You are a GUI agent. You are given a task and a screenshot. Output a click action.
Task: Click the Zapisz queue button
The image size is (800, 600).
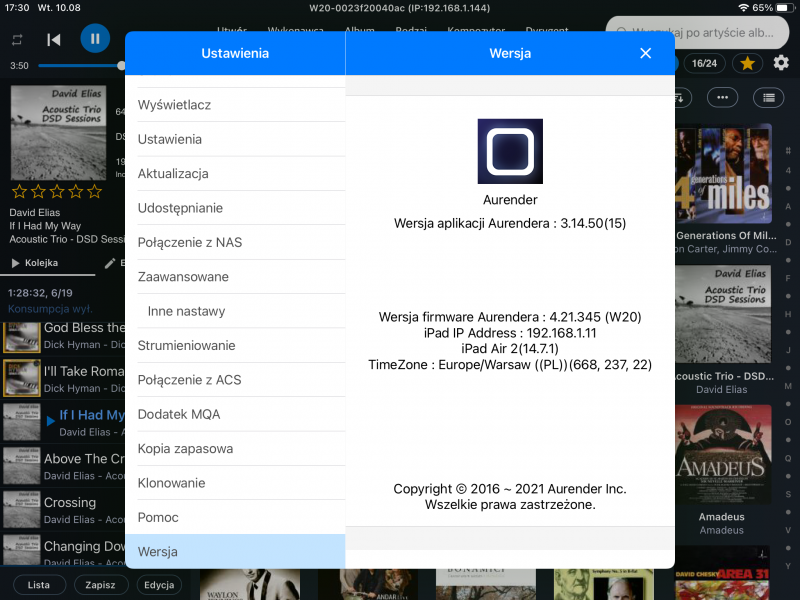point(100,585)
